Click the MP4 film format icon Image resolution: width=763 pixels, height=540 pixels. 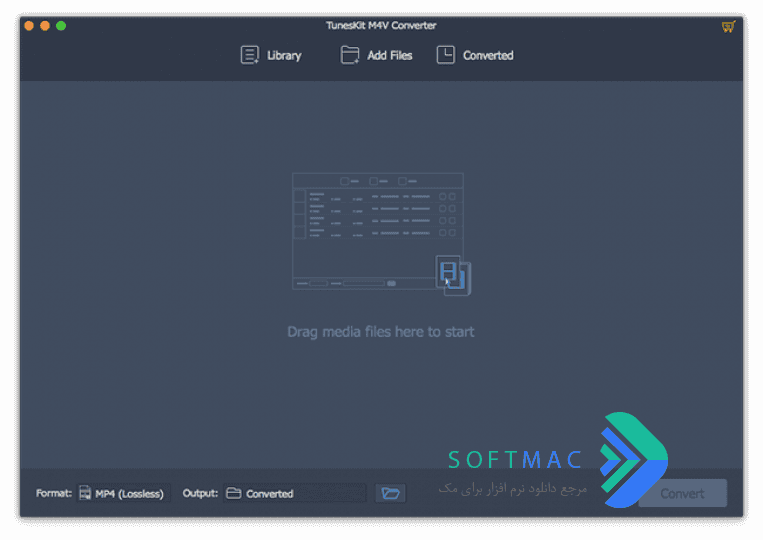85,493
